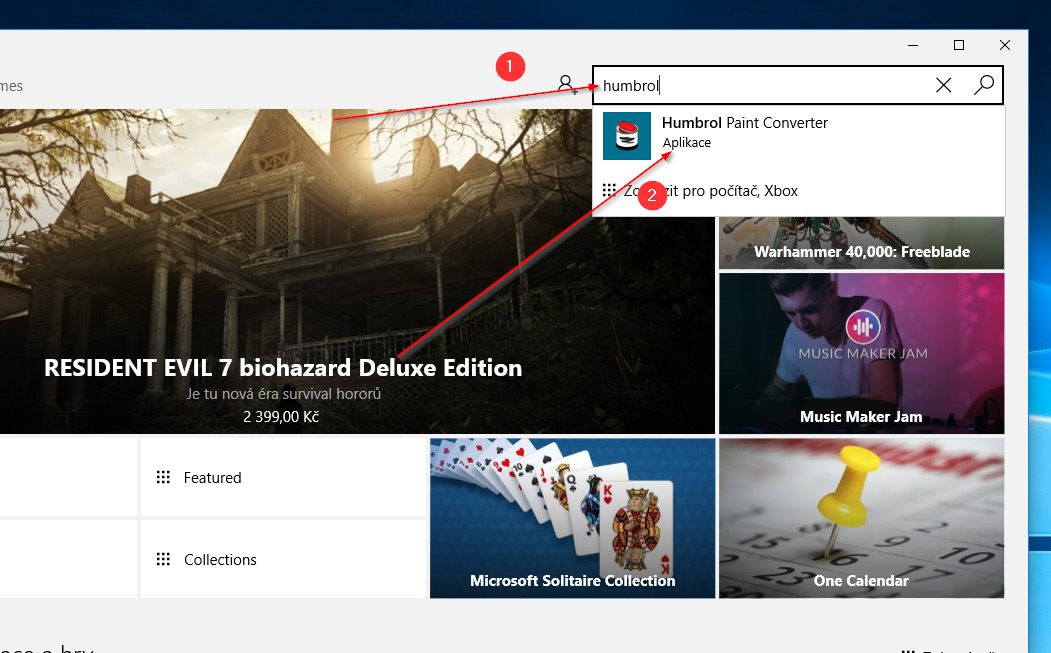
Task: Click the grid icon beside Featured
Action: pos(164,478)
